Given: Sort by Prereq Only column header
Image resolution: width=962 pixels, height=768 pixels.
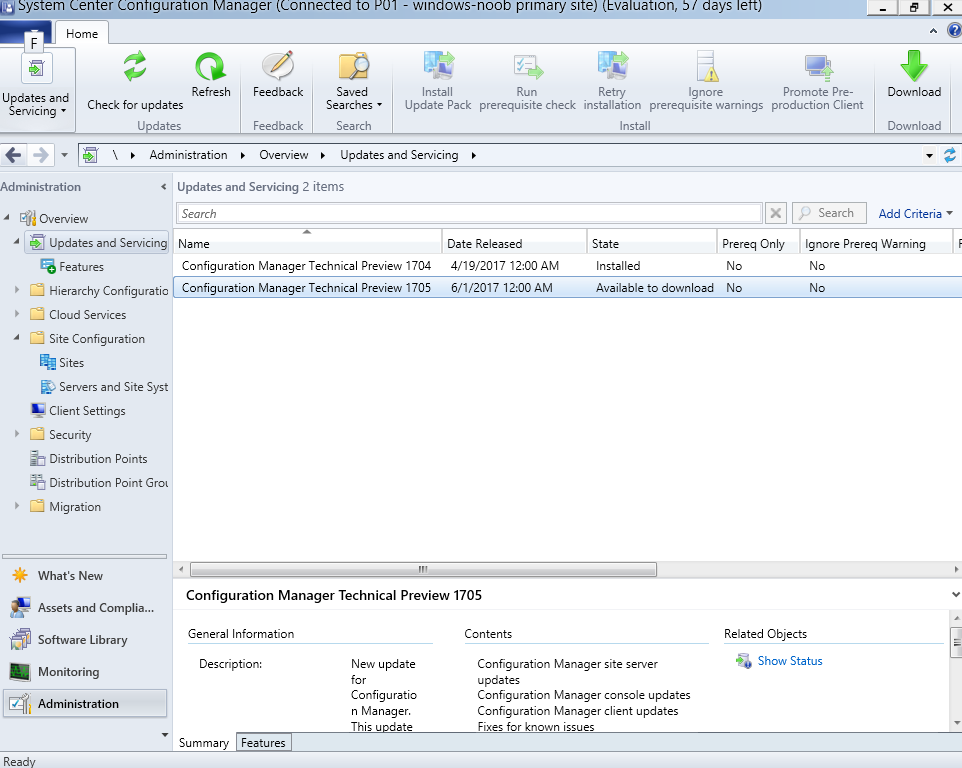Looking at the screenshot, I should point(758,243).
